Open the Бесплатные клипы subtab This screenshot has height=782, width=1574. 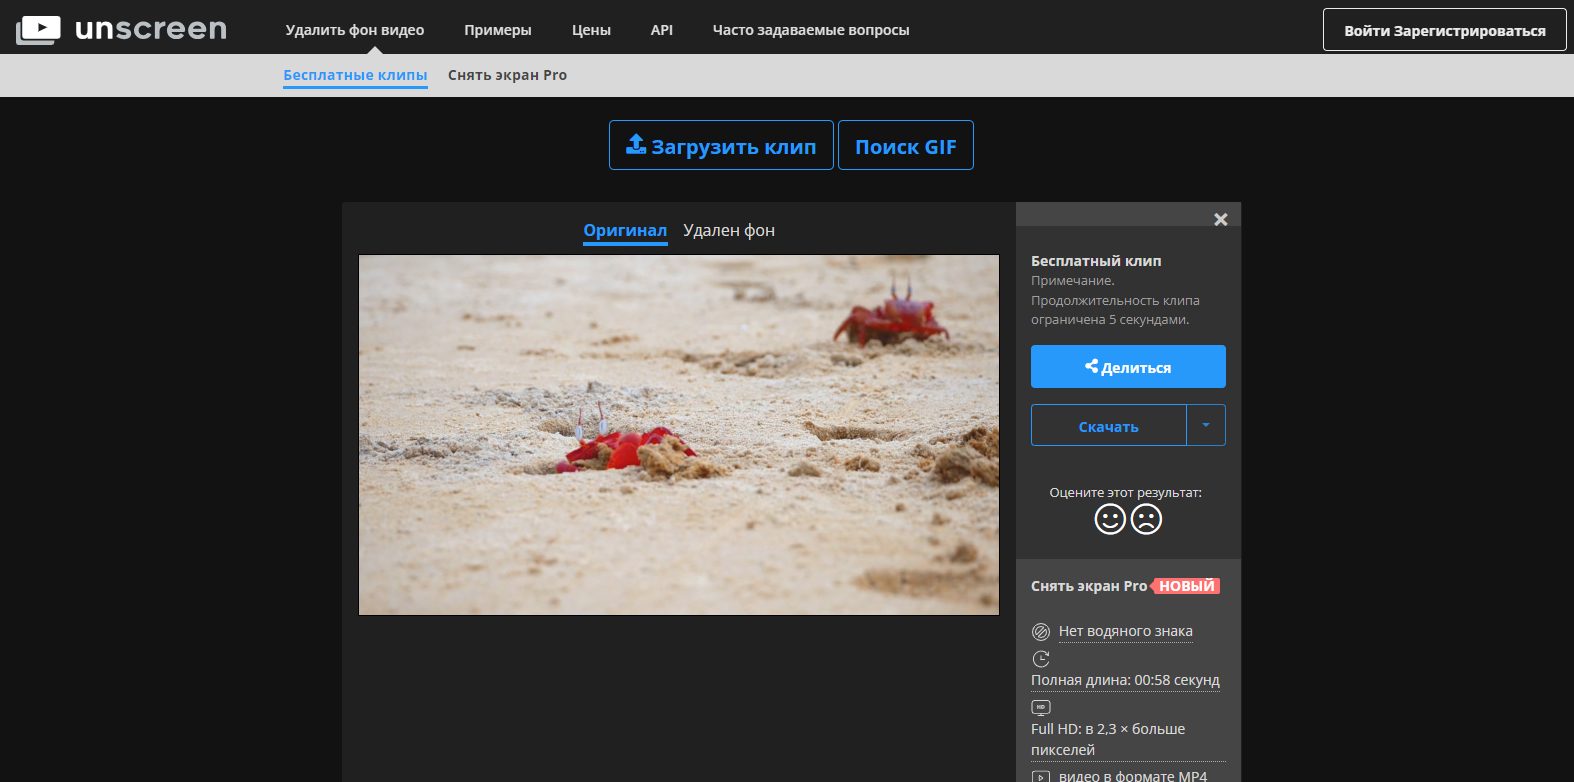click(355, 75)
